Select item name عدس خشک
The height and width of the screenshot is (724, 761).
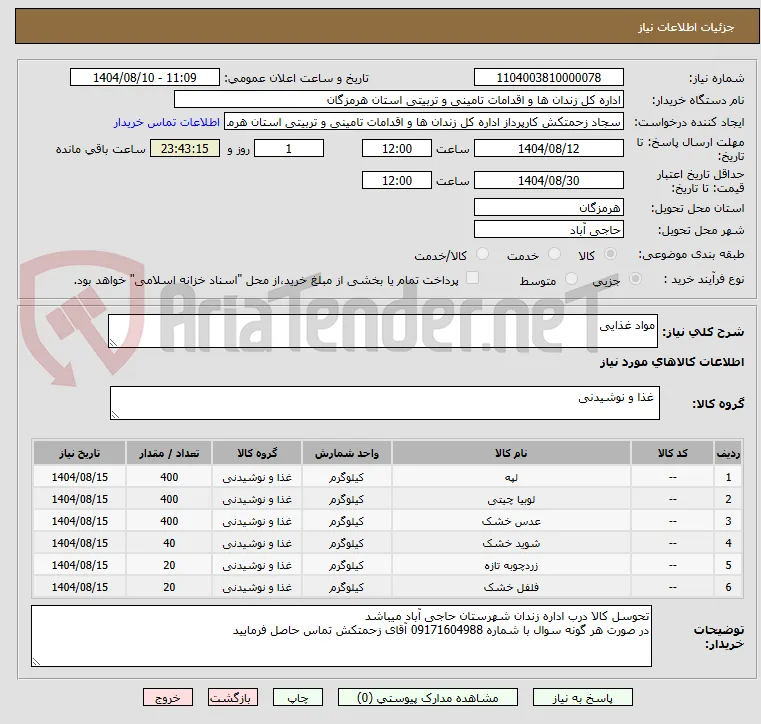coord(511,521)
